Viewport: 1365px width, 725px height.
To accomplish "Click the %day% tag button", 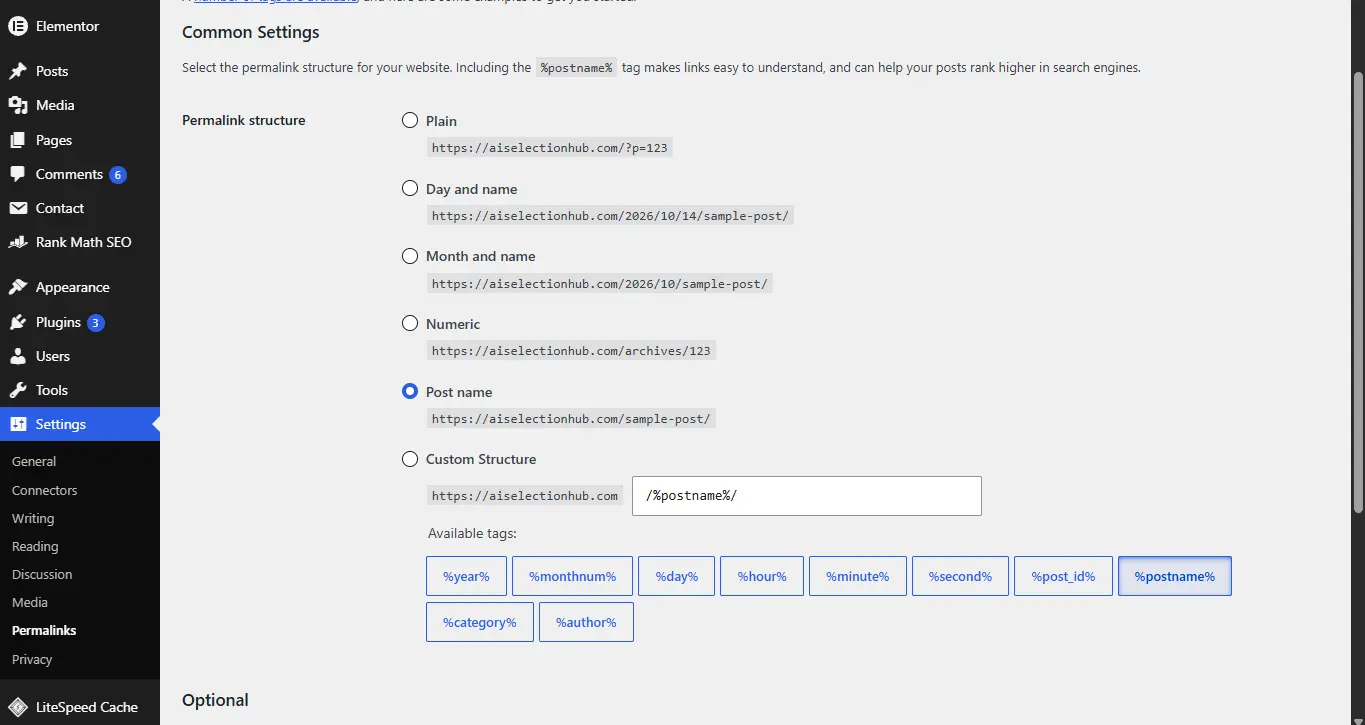I will pyautogui.click(x=676, y=576).
